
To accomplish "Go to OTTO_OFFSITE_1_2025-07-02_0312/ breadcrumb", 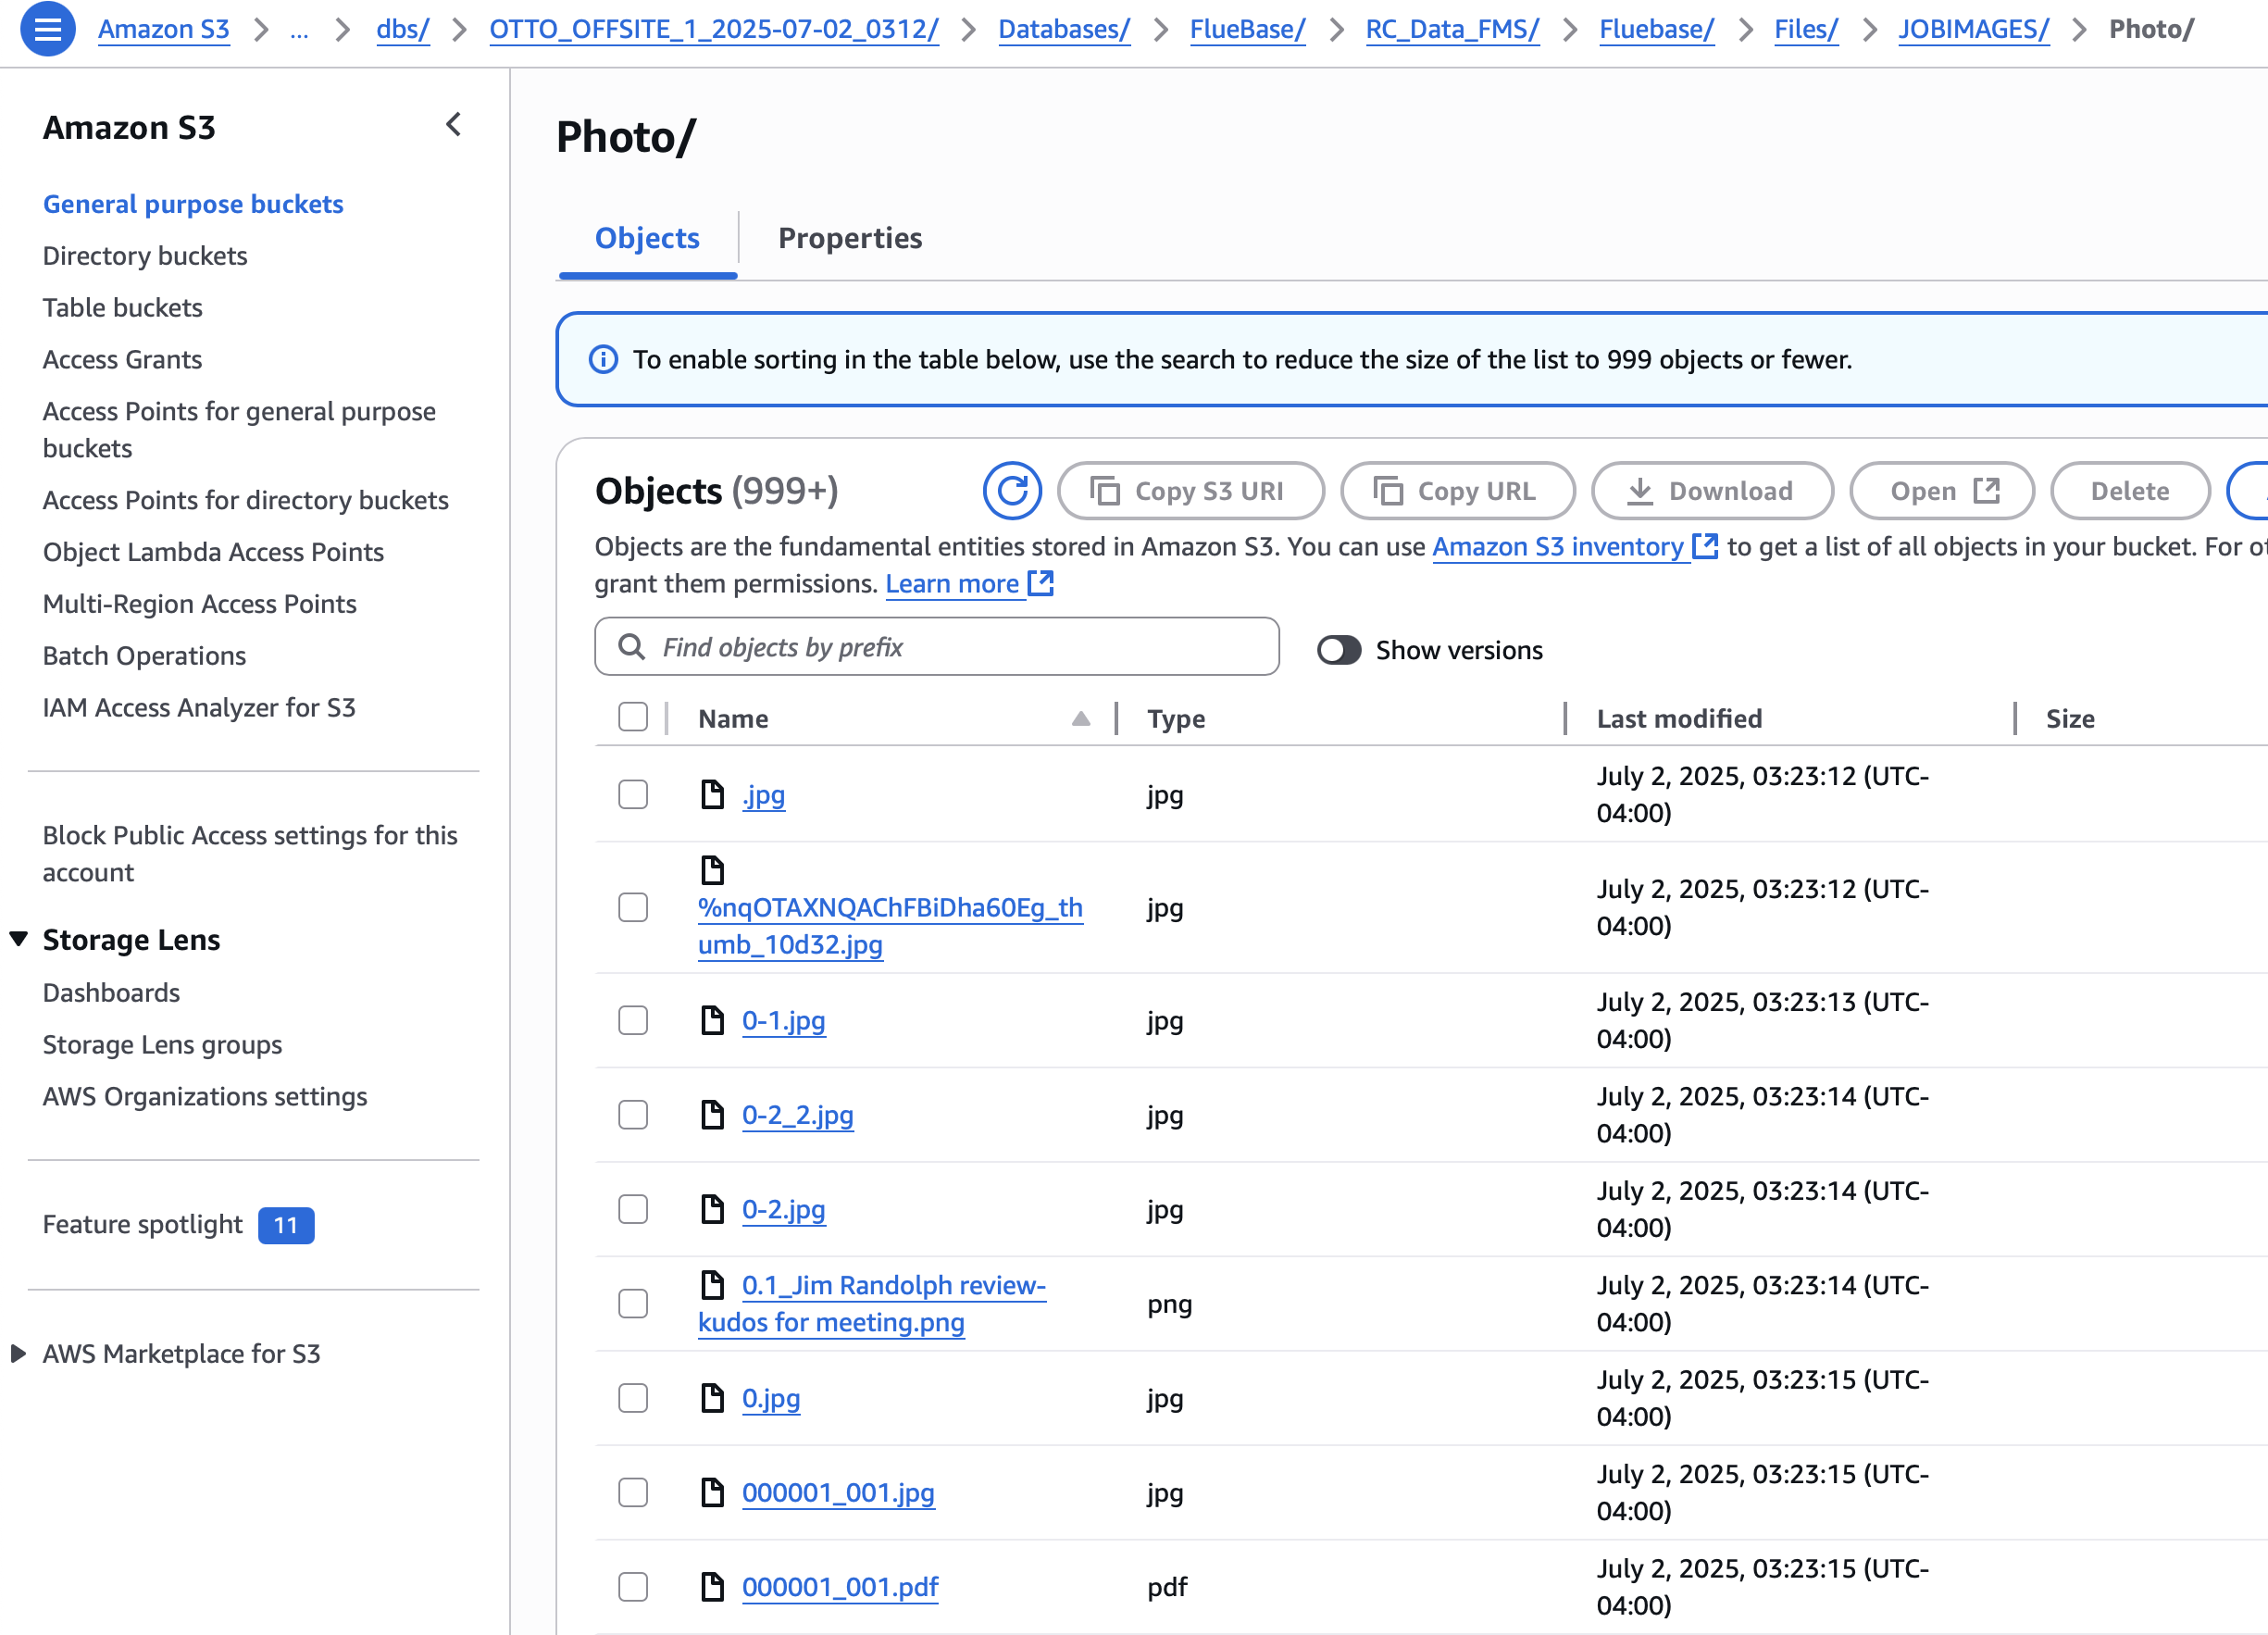I will tap(714, 29).
